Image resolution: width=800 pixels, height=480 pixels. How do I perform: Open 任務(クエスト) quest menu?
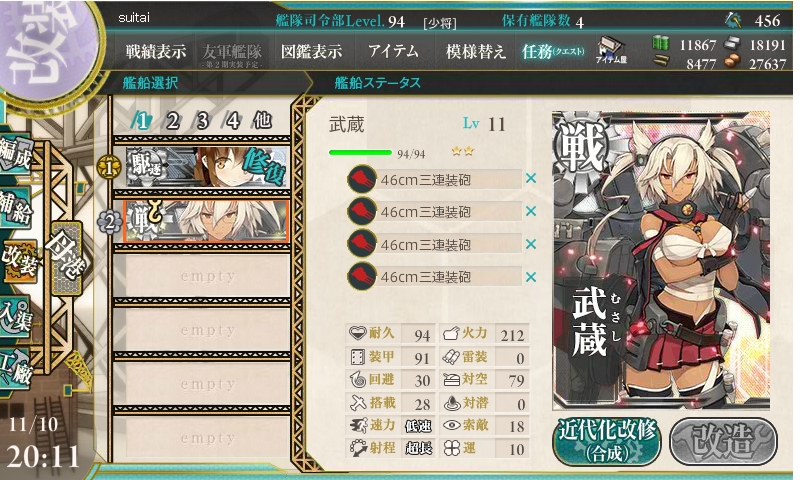click(x=553, y=52)
